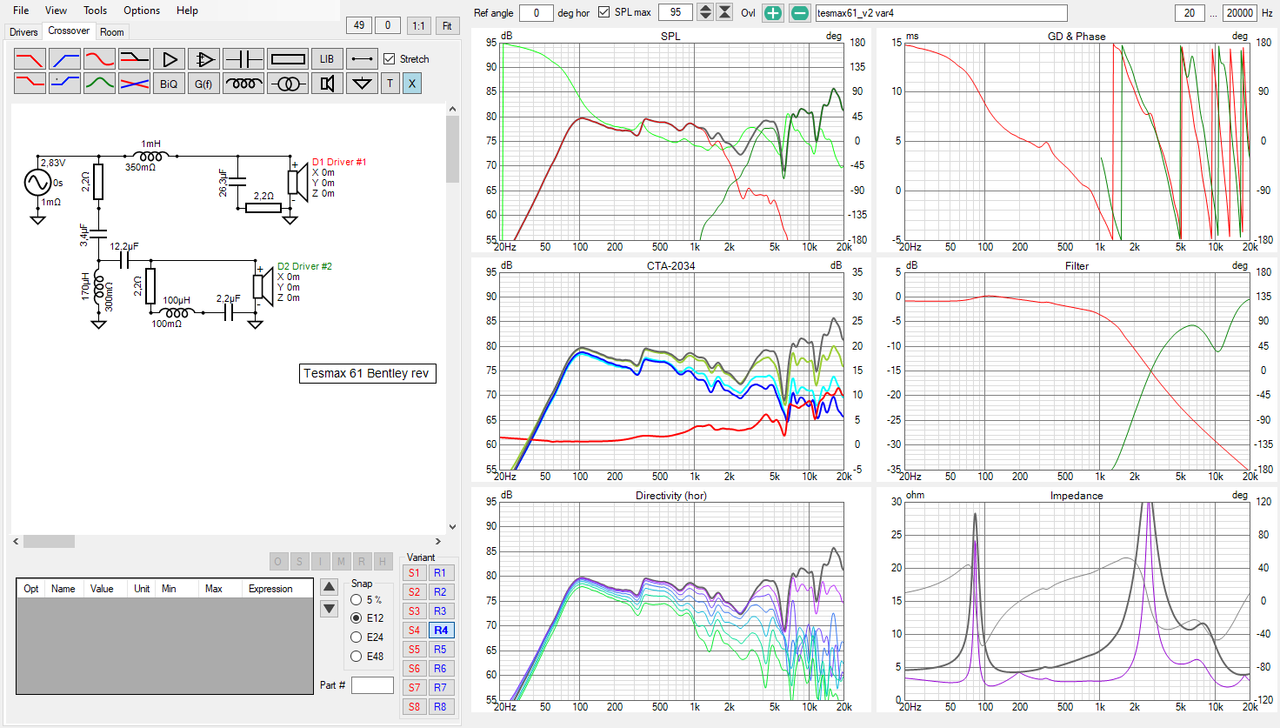Open the Options menu

pos(141,10)
